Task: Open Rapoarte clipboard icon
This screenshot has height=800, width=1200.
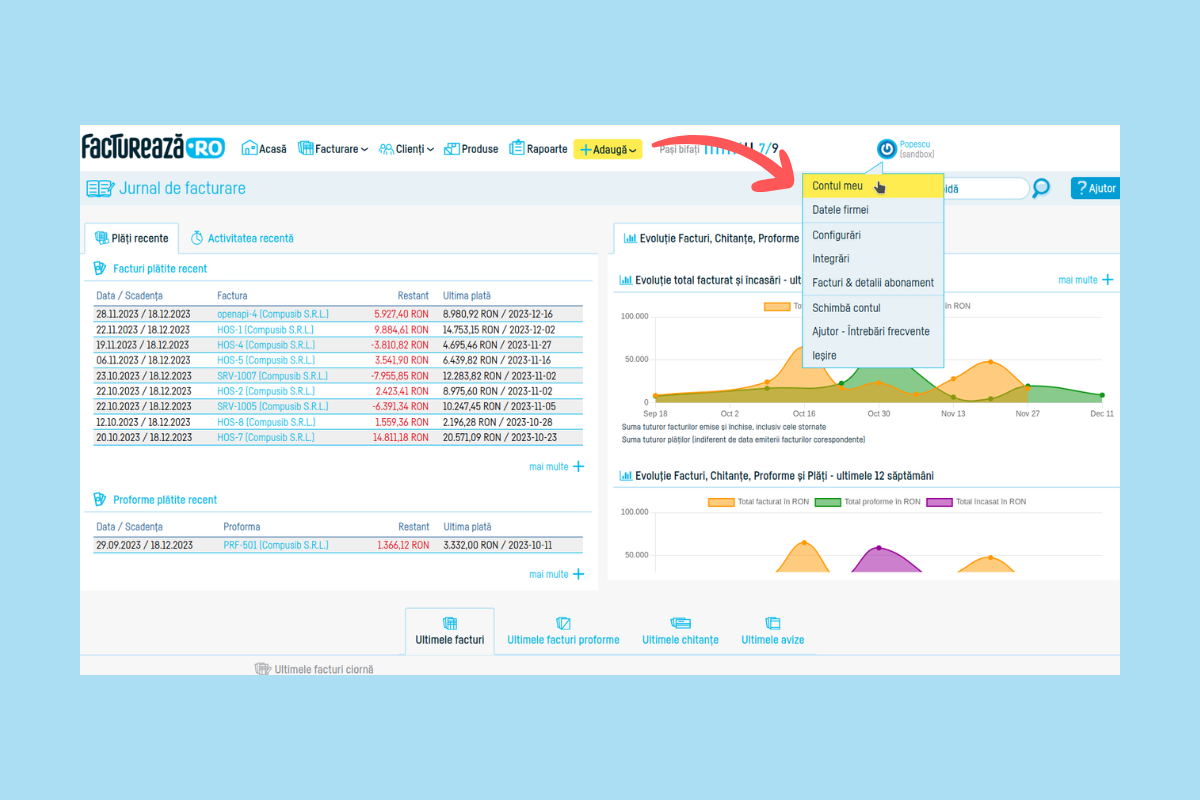Action: point(517,148)
